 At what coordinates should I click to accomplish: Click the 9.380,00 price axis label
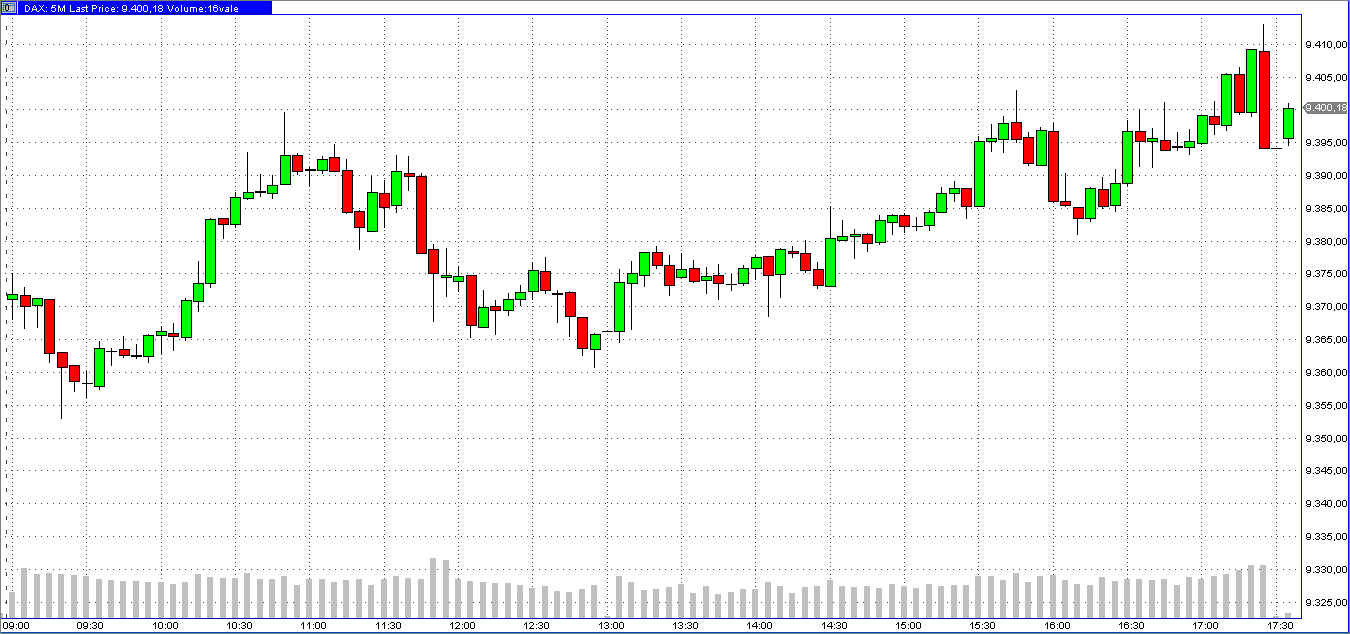point(1324,242)
